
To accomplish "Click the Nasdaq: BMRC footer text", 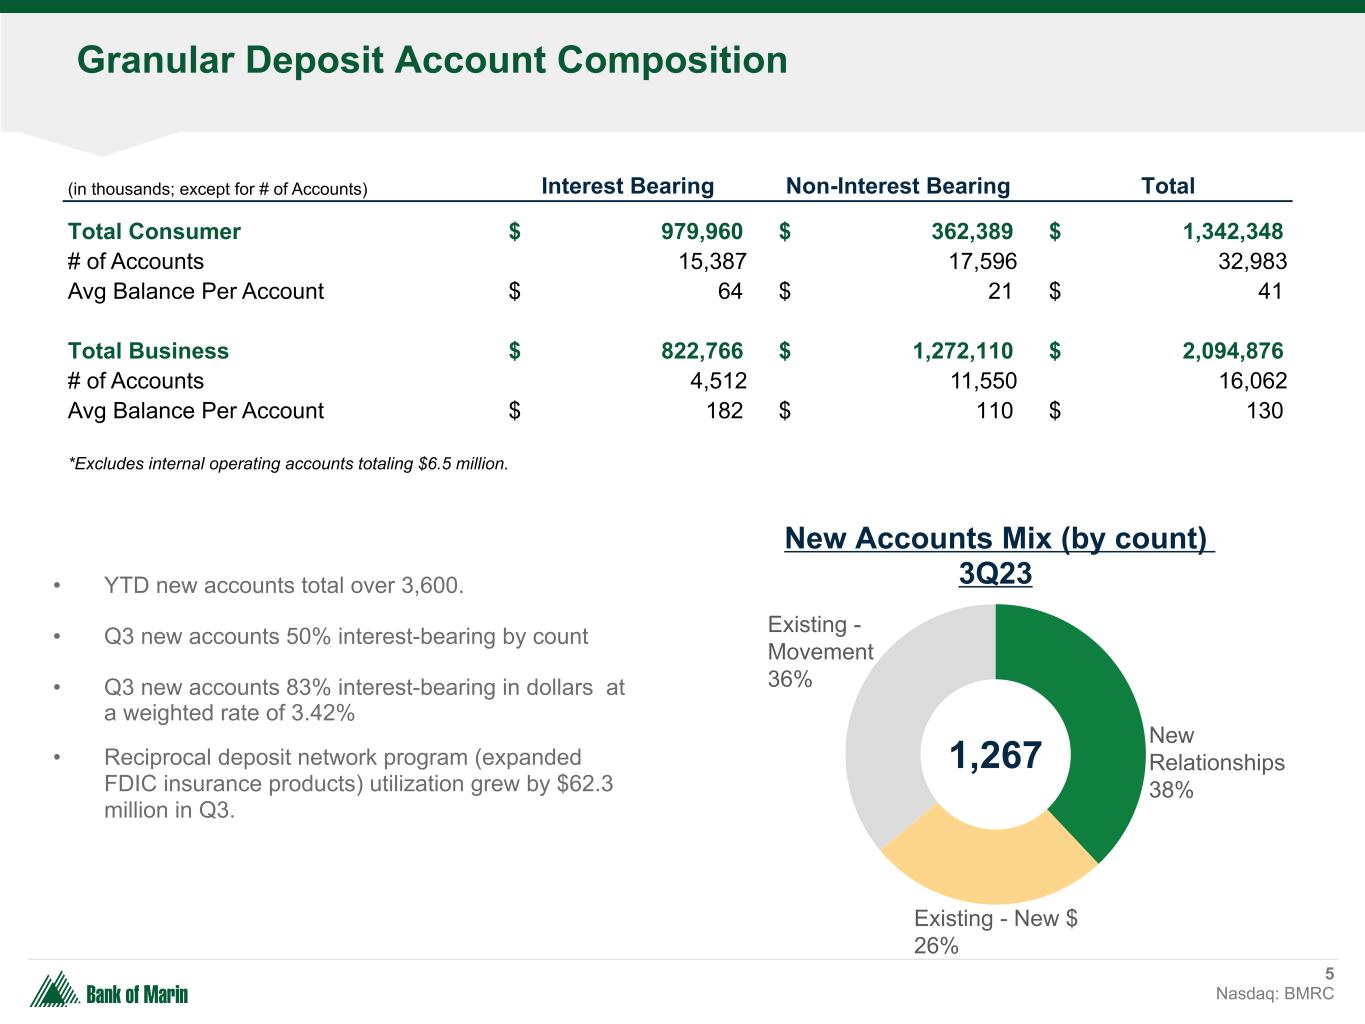I will [x=1274, y=994].
